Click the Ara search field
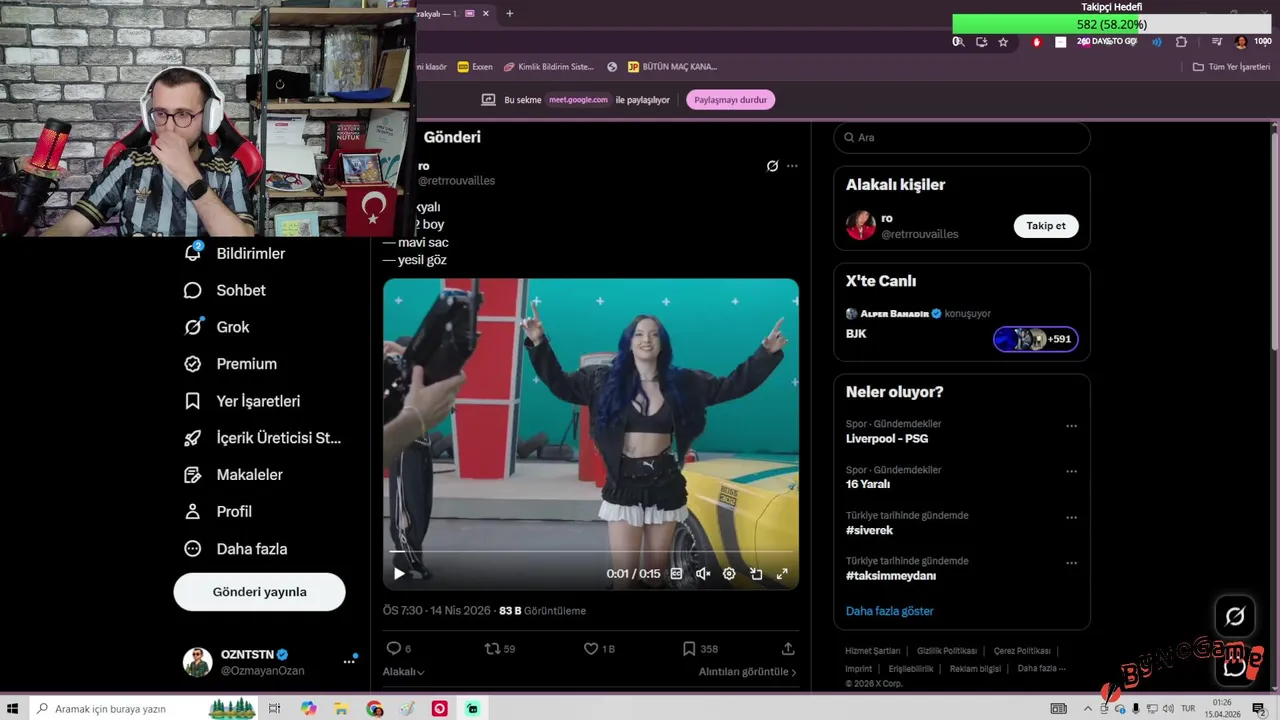This screenshot has width=1280, height=720. click(962, 138)
